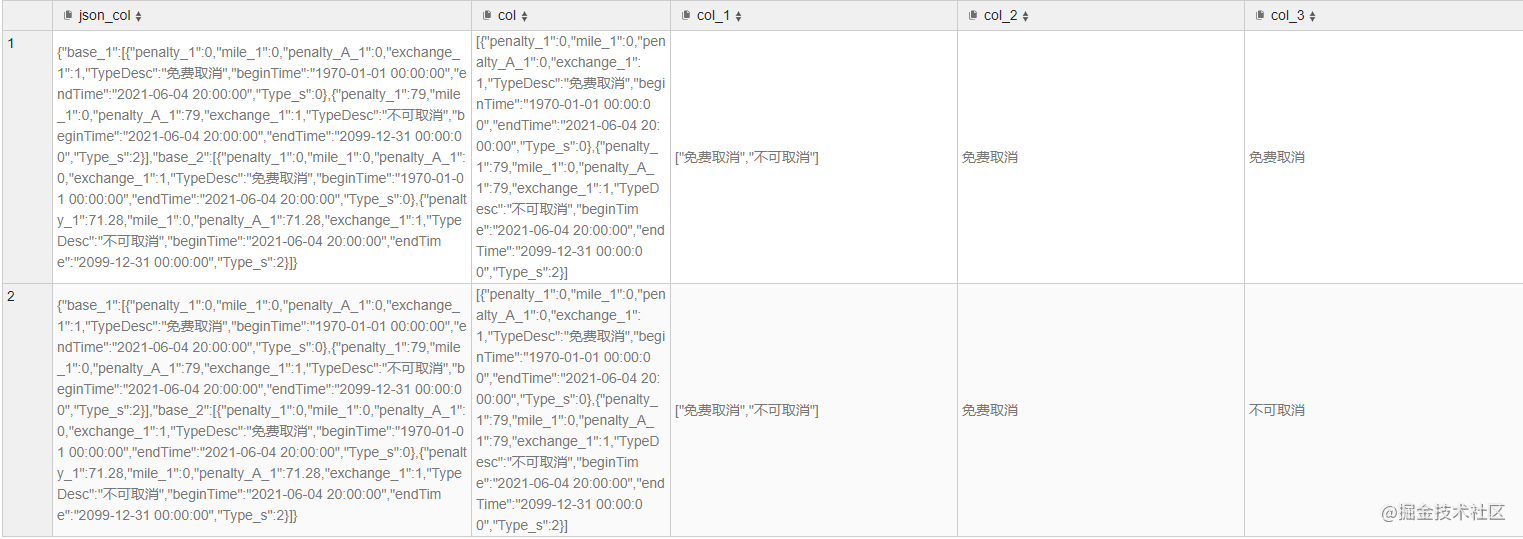Select the col_2 header label
This screenshot has width=1523, height=539.
pyautogui.click(x=1001, y=16)
